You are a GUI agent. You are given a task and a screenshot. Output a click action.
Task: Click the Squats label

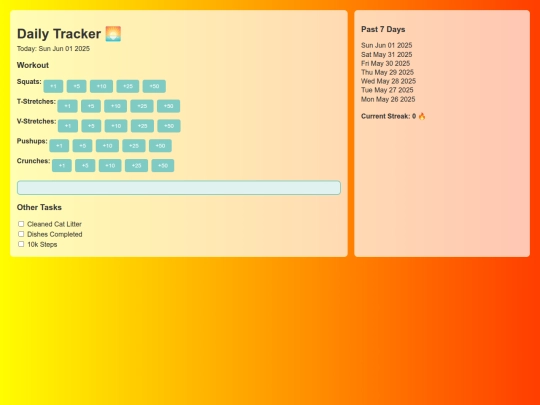click(29, 82)
